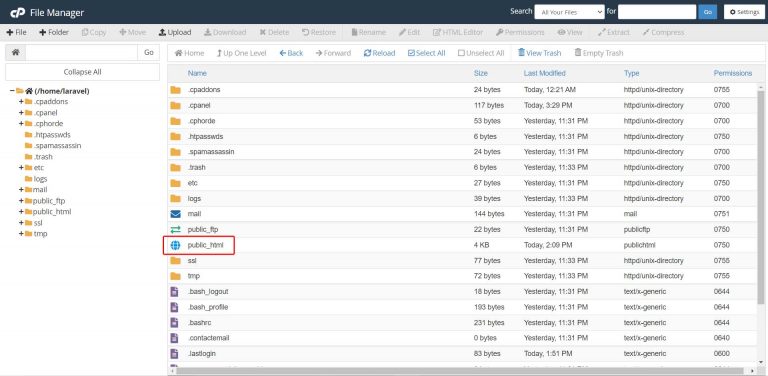The width and height of the screenshot is (768, 376).
Task: Open View Trash
Action: (539, 53)
